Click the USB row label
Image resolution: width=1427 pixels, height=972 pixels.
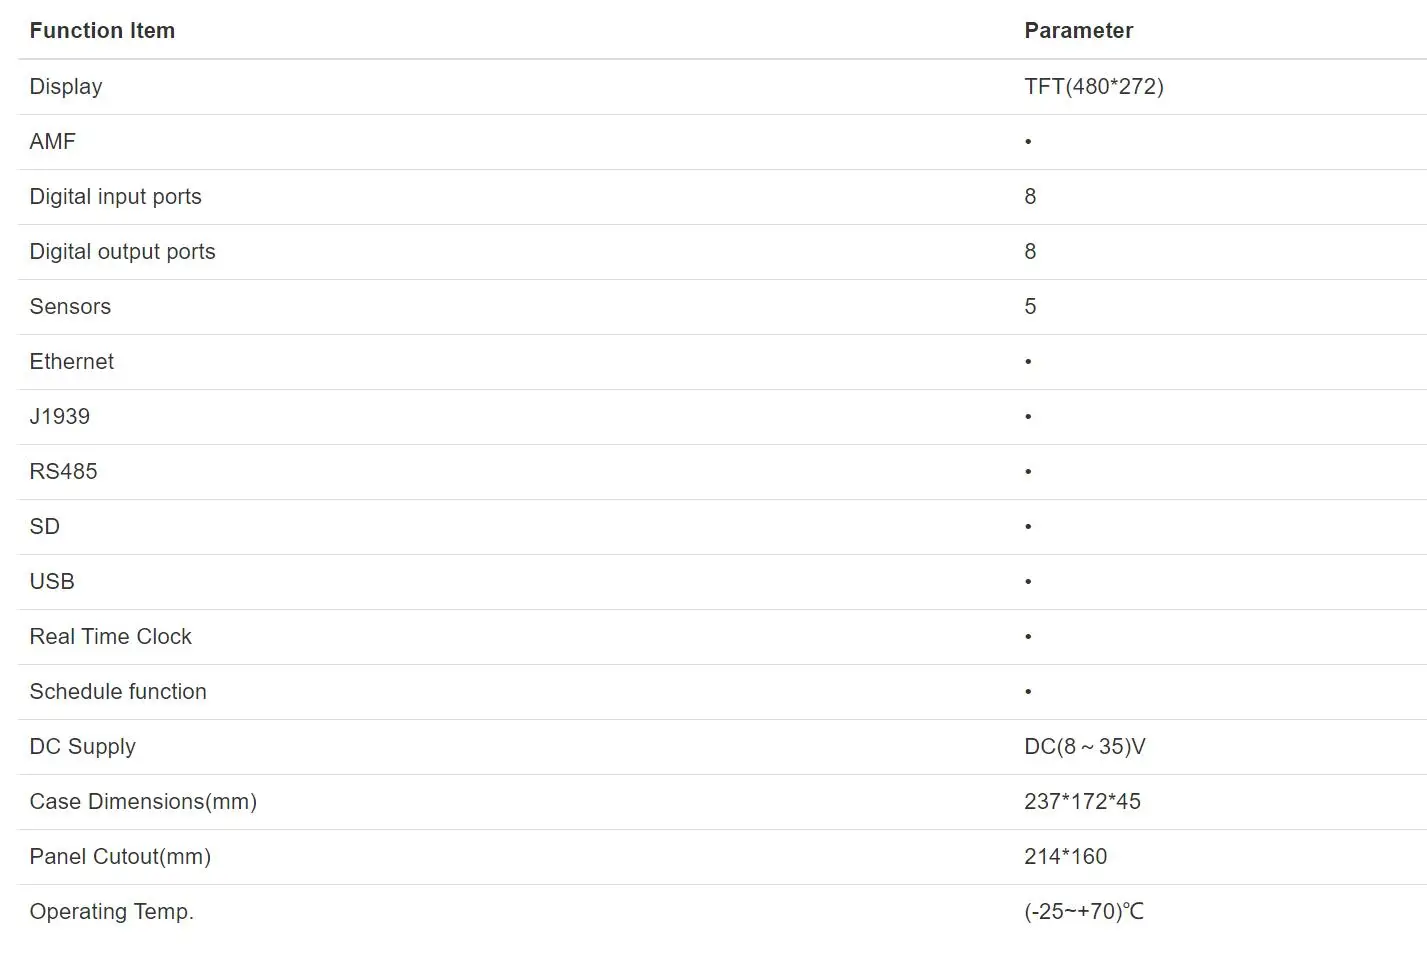52,582
